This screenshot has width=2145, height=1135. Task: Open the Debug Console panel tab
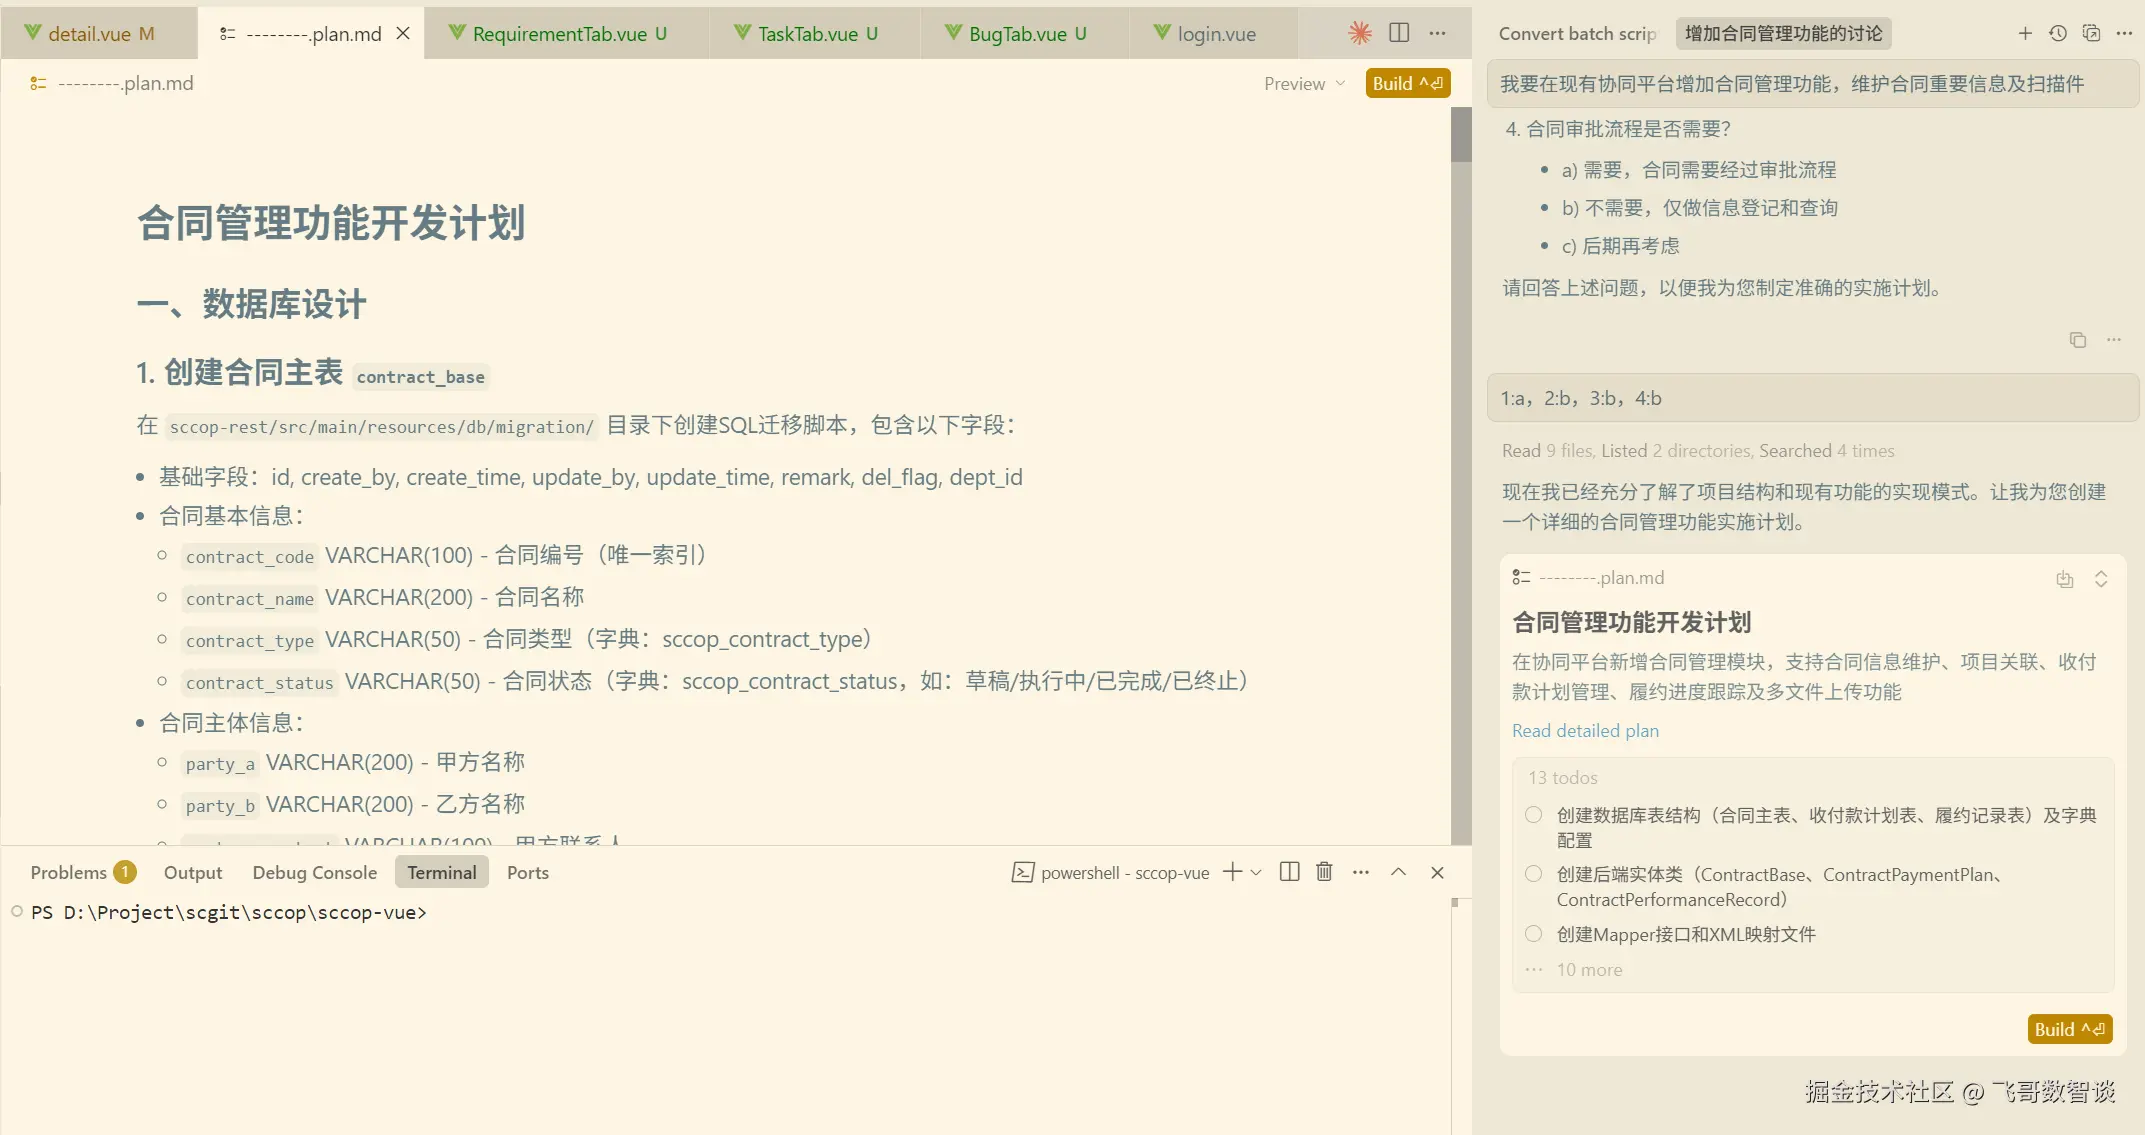pyautogui.click(x=314, y=872)
